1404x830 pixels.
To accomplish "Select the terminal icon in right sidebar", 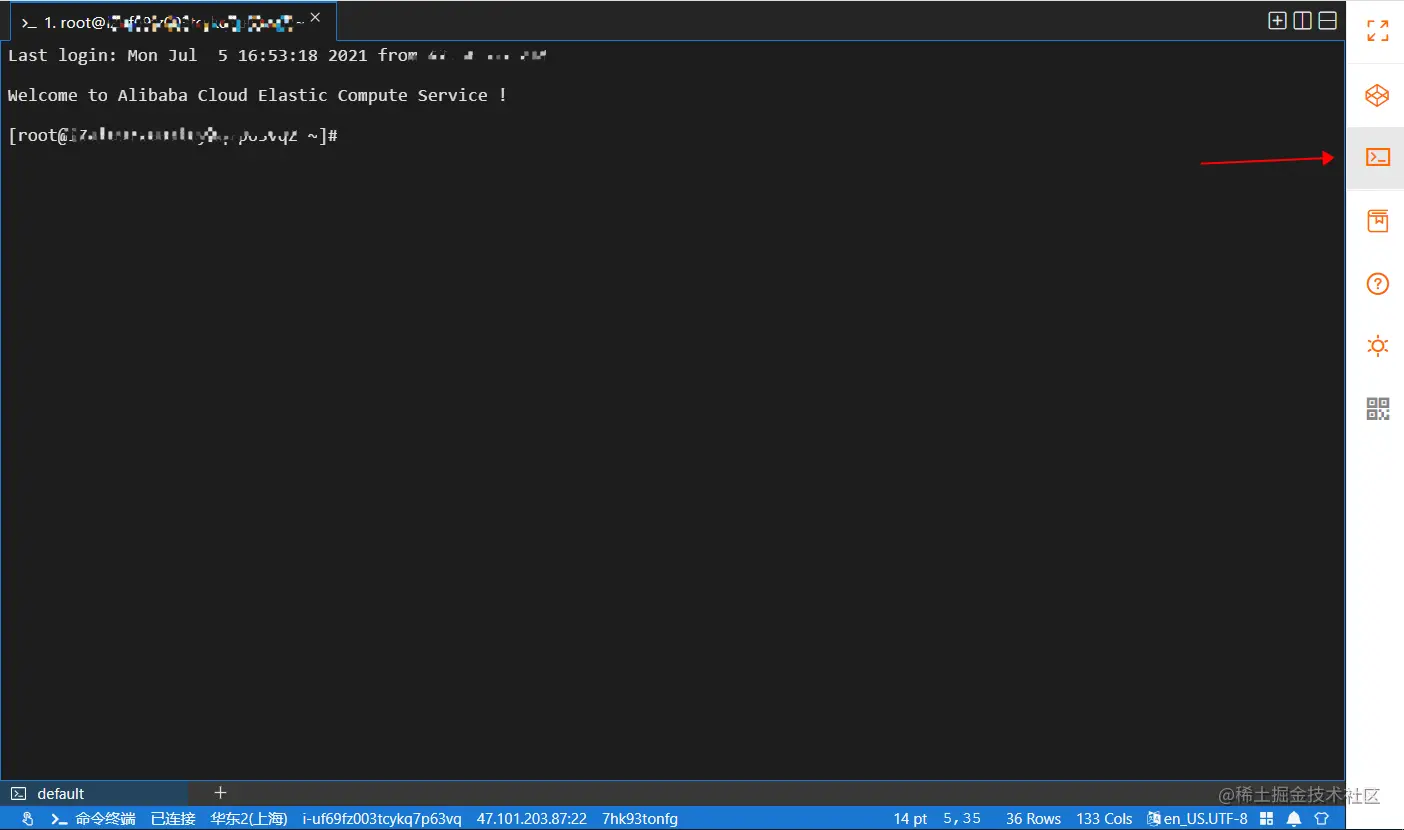I will (1378, 157).
